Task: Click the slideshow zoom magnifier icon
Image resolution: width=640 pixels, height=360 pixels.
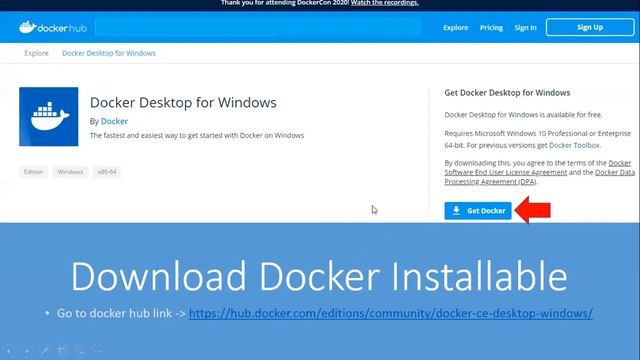Action: click(x=80, y=351)
